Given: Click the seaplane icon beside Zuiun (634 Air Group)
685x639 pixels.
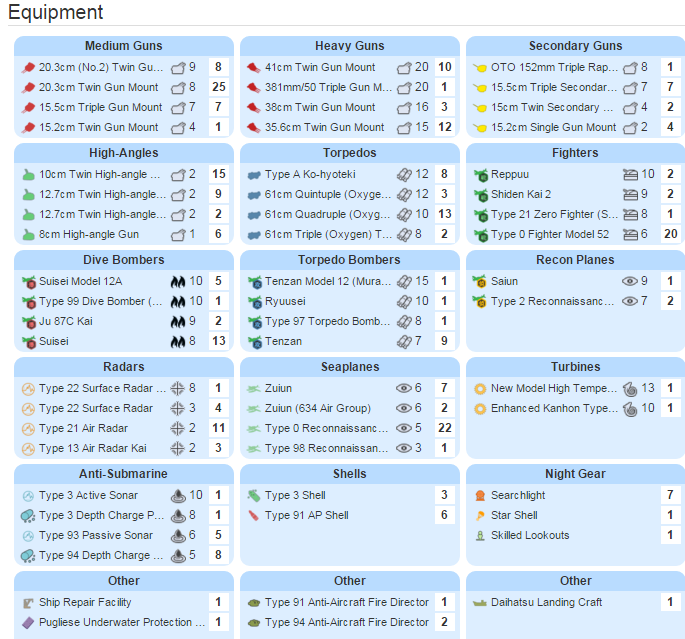Looking at the screenshot, I should [x=254, y=409].
